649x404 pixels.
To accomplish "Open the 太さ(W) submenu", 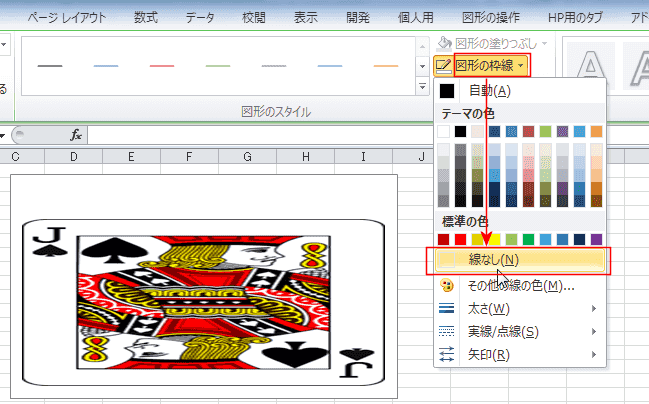I will 520,309.
